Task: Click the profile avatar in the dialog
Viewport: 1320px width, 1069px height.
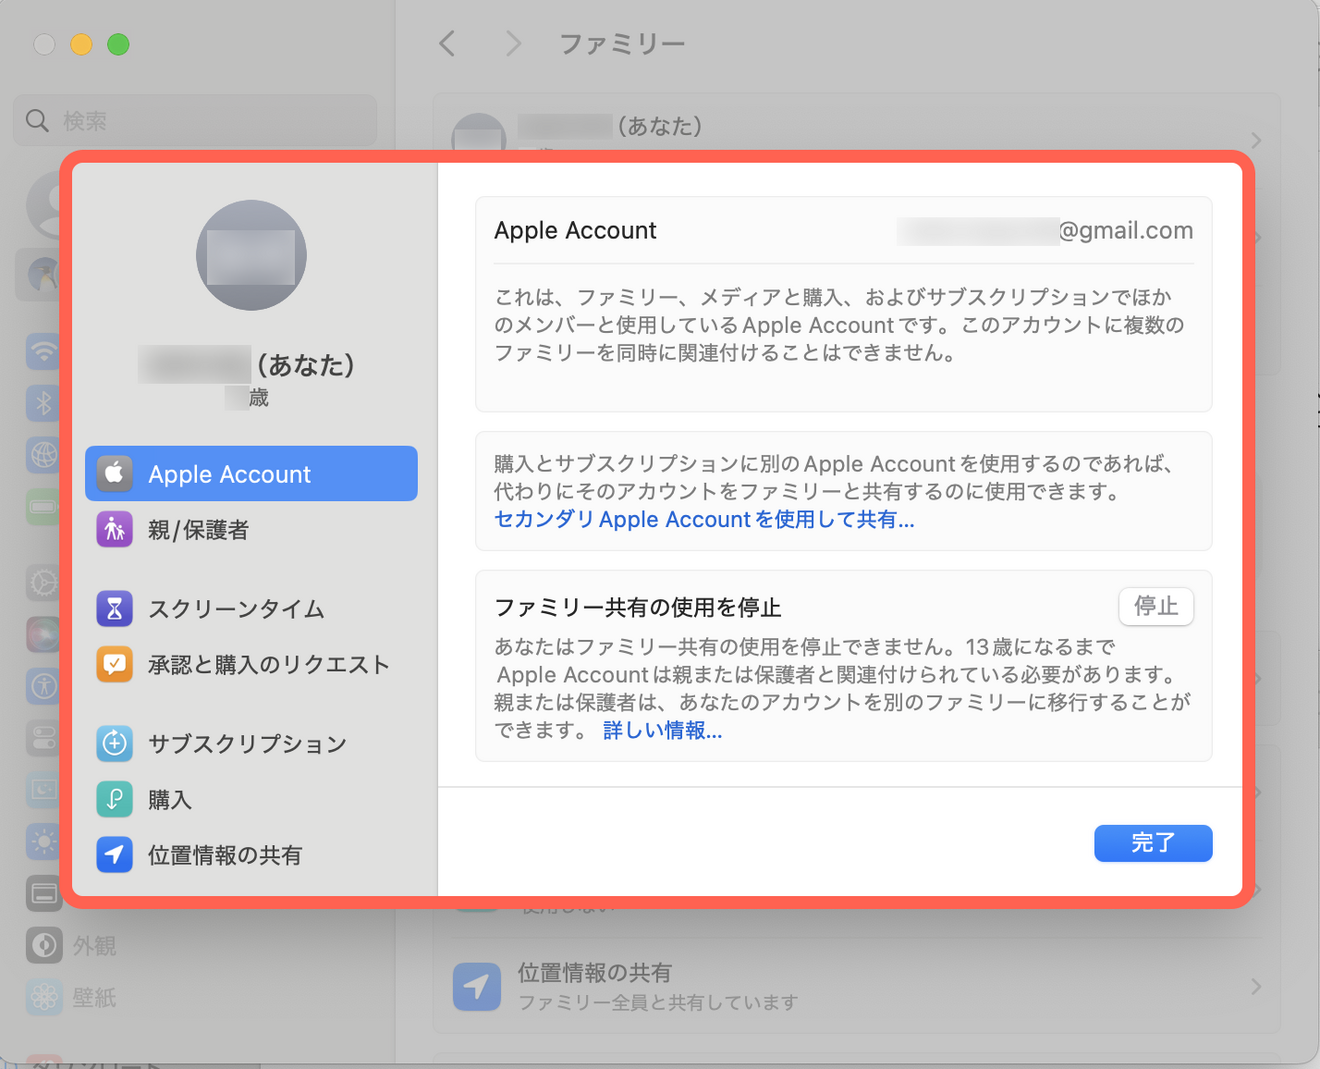Action: [x=251, y=255]
